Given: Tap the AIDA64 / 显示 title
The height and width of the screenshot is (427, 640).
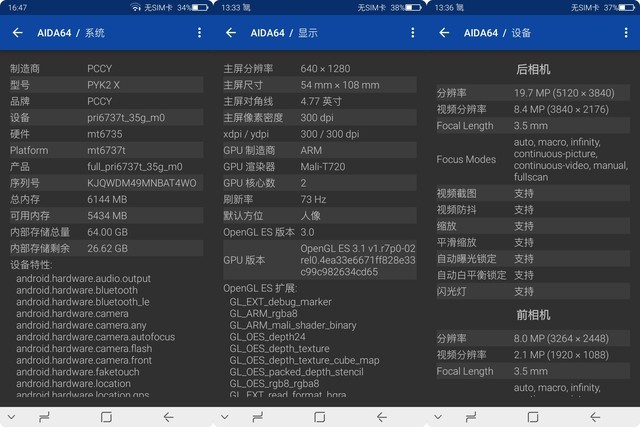Looking at the screenshot, I should [x=284, y=33].
